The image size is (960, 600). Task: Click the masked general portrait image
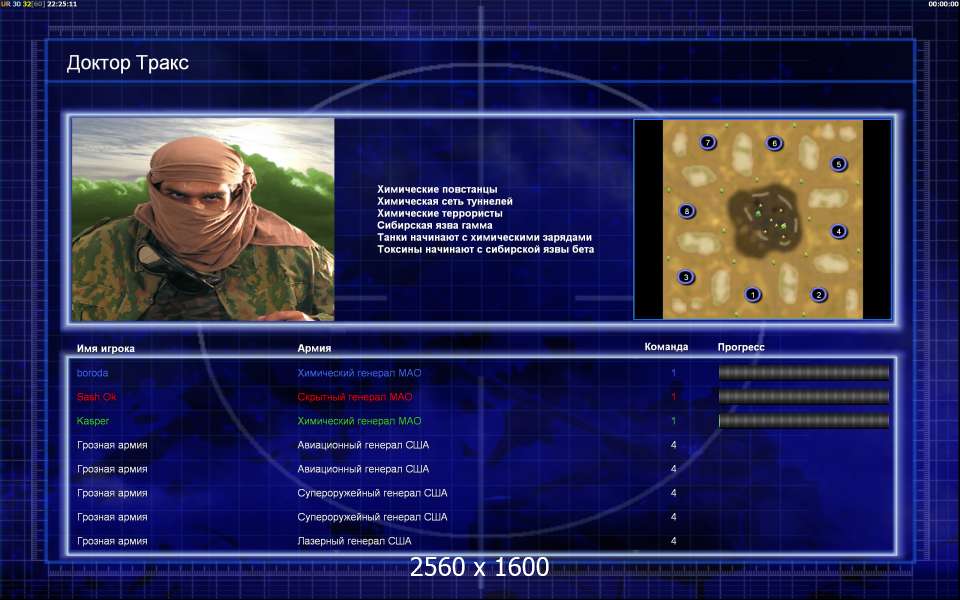[x=203, y=219]
